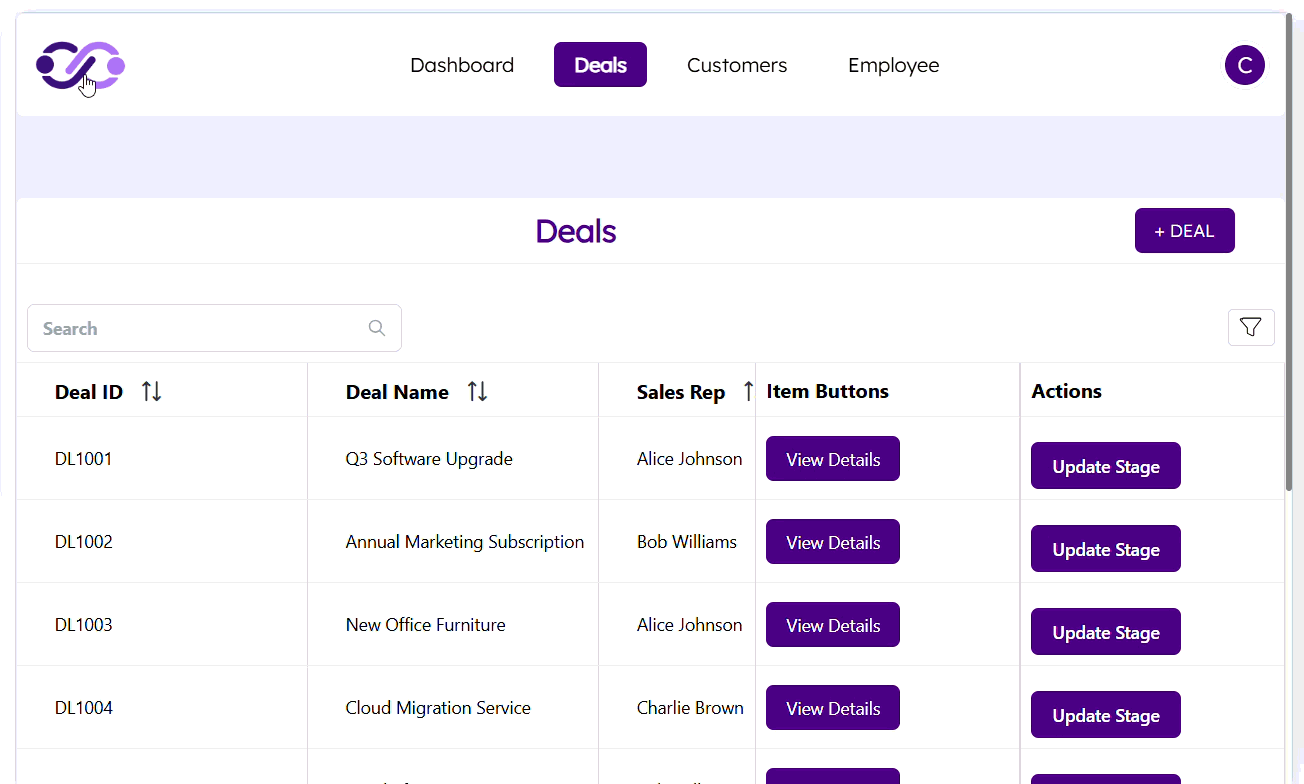Select the Deals navigation tab

[600, 65]
